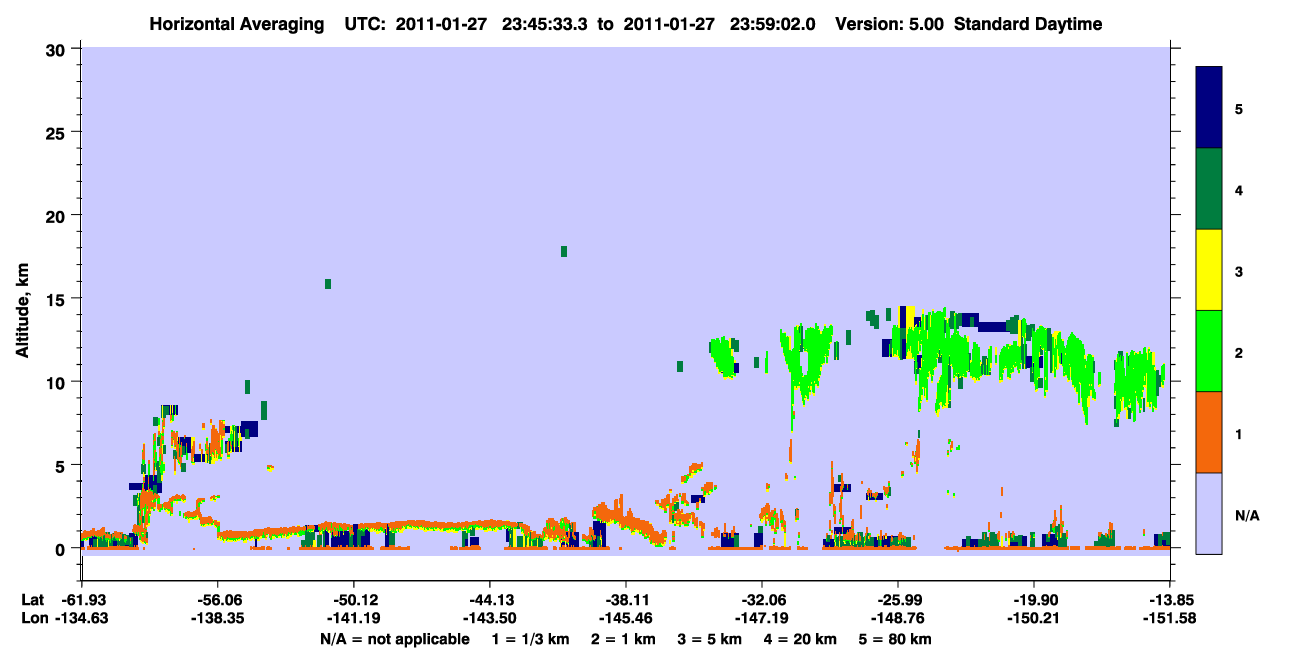Click latitude value -38.11
The height and width of the screenshot is (667, 1300).
click(626, 600)
